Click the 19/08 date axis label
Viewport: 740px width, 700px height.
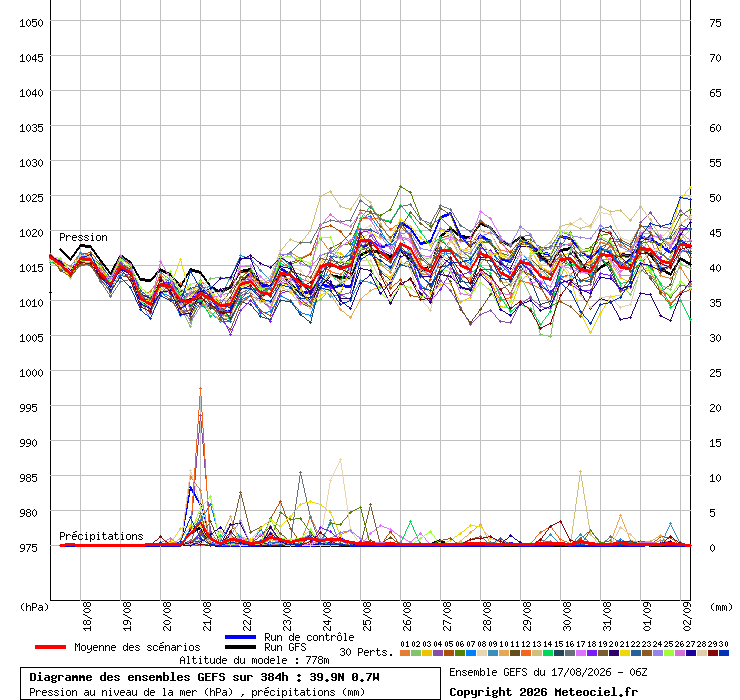pyautogui.click(x=127, y=616)
